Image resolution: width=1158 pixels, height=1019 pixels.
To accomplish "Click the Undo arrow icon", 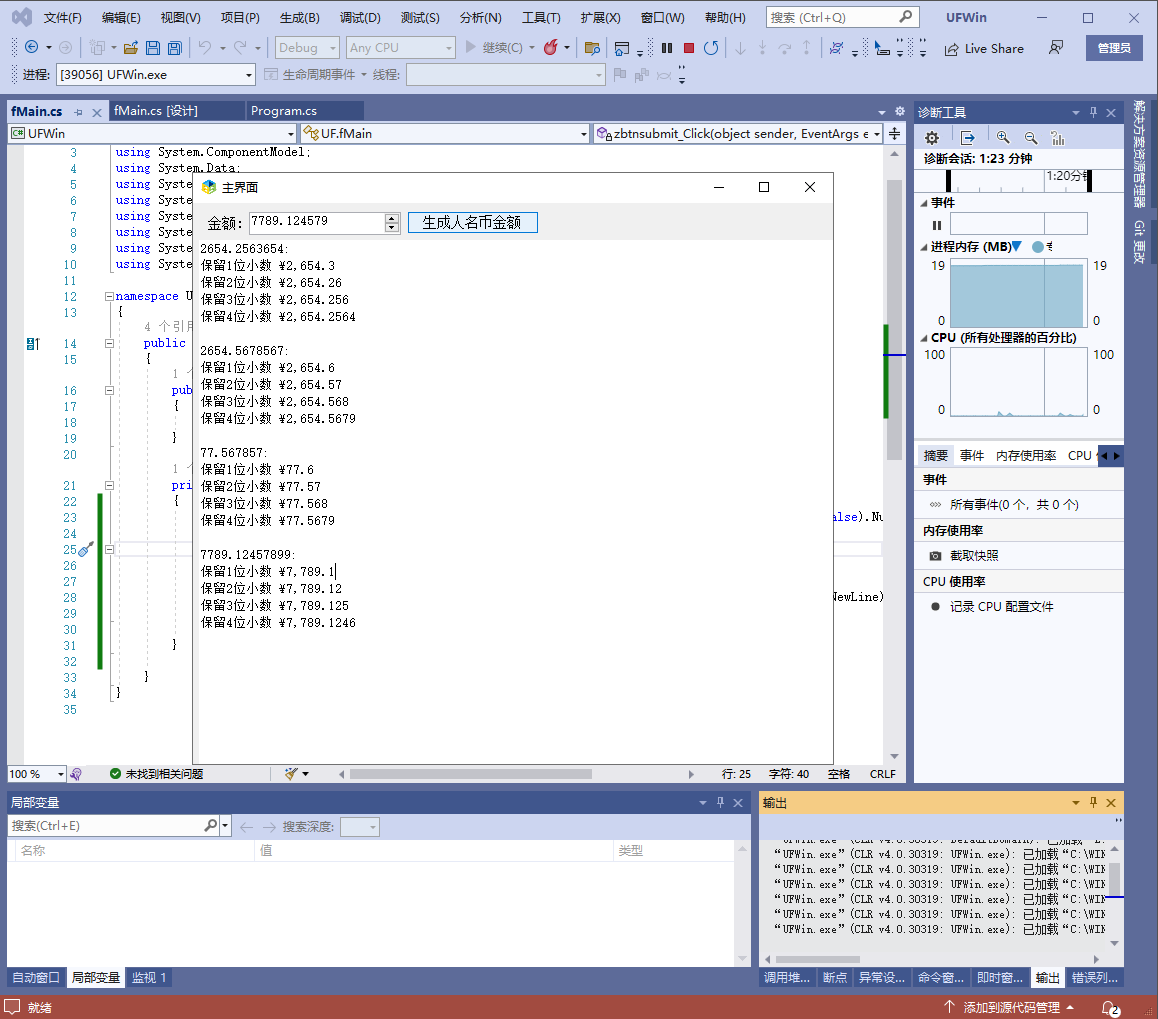I will [x=205, y=48].
